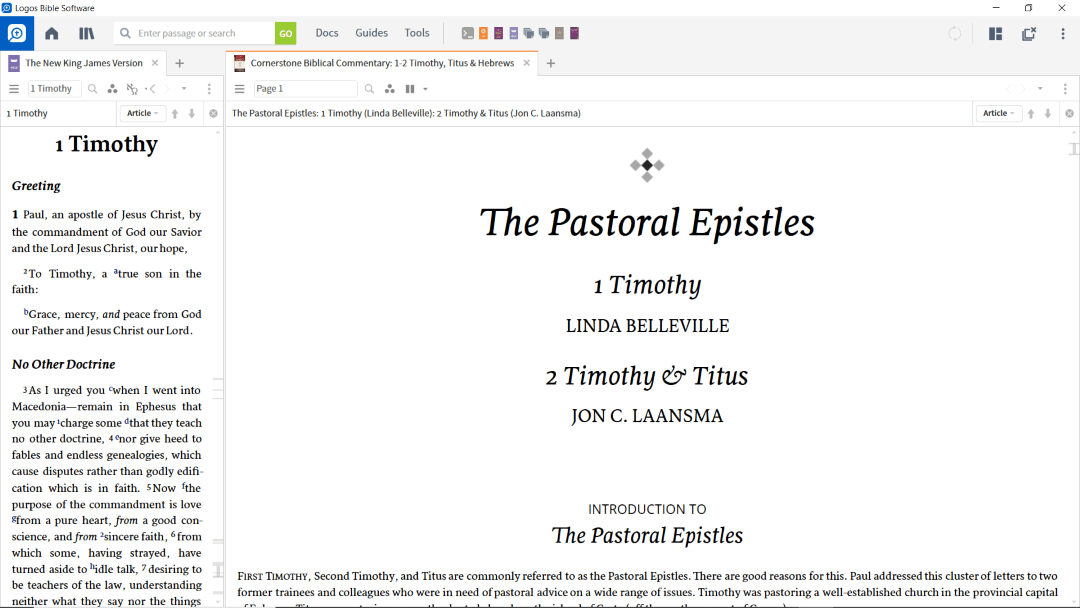Expand the Article dropdown in the NKJV panel
The height and width of the screenshot is (608, 1080).
[x=143, y=114]
